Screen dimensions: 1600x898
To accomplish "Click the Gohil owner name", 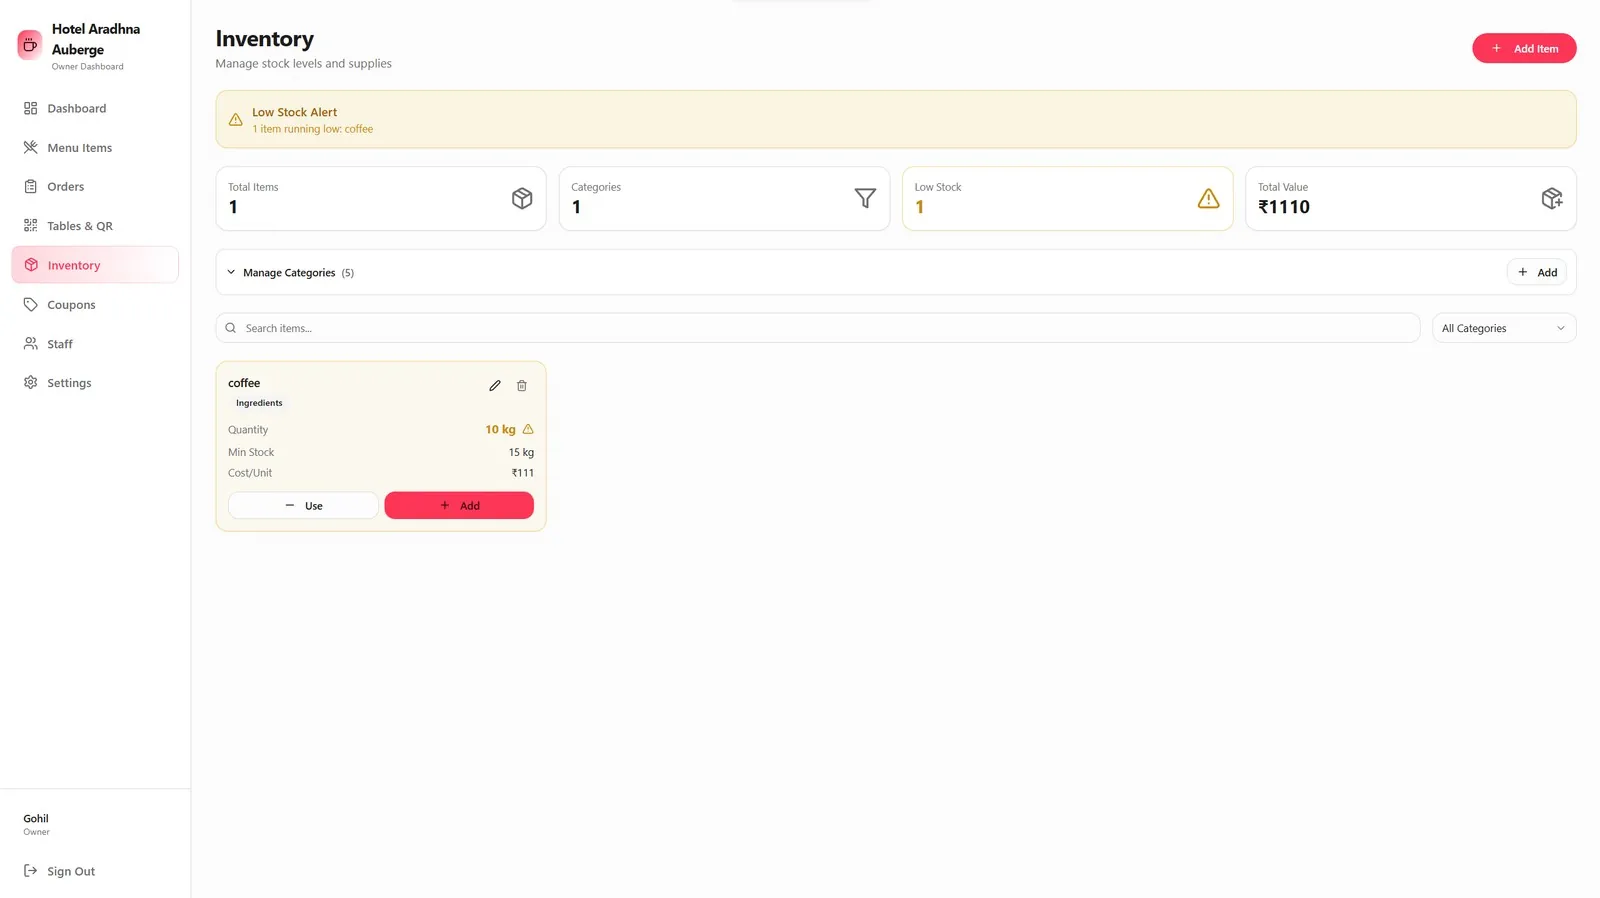I will 36,818.
